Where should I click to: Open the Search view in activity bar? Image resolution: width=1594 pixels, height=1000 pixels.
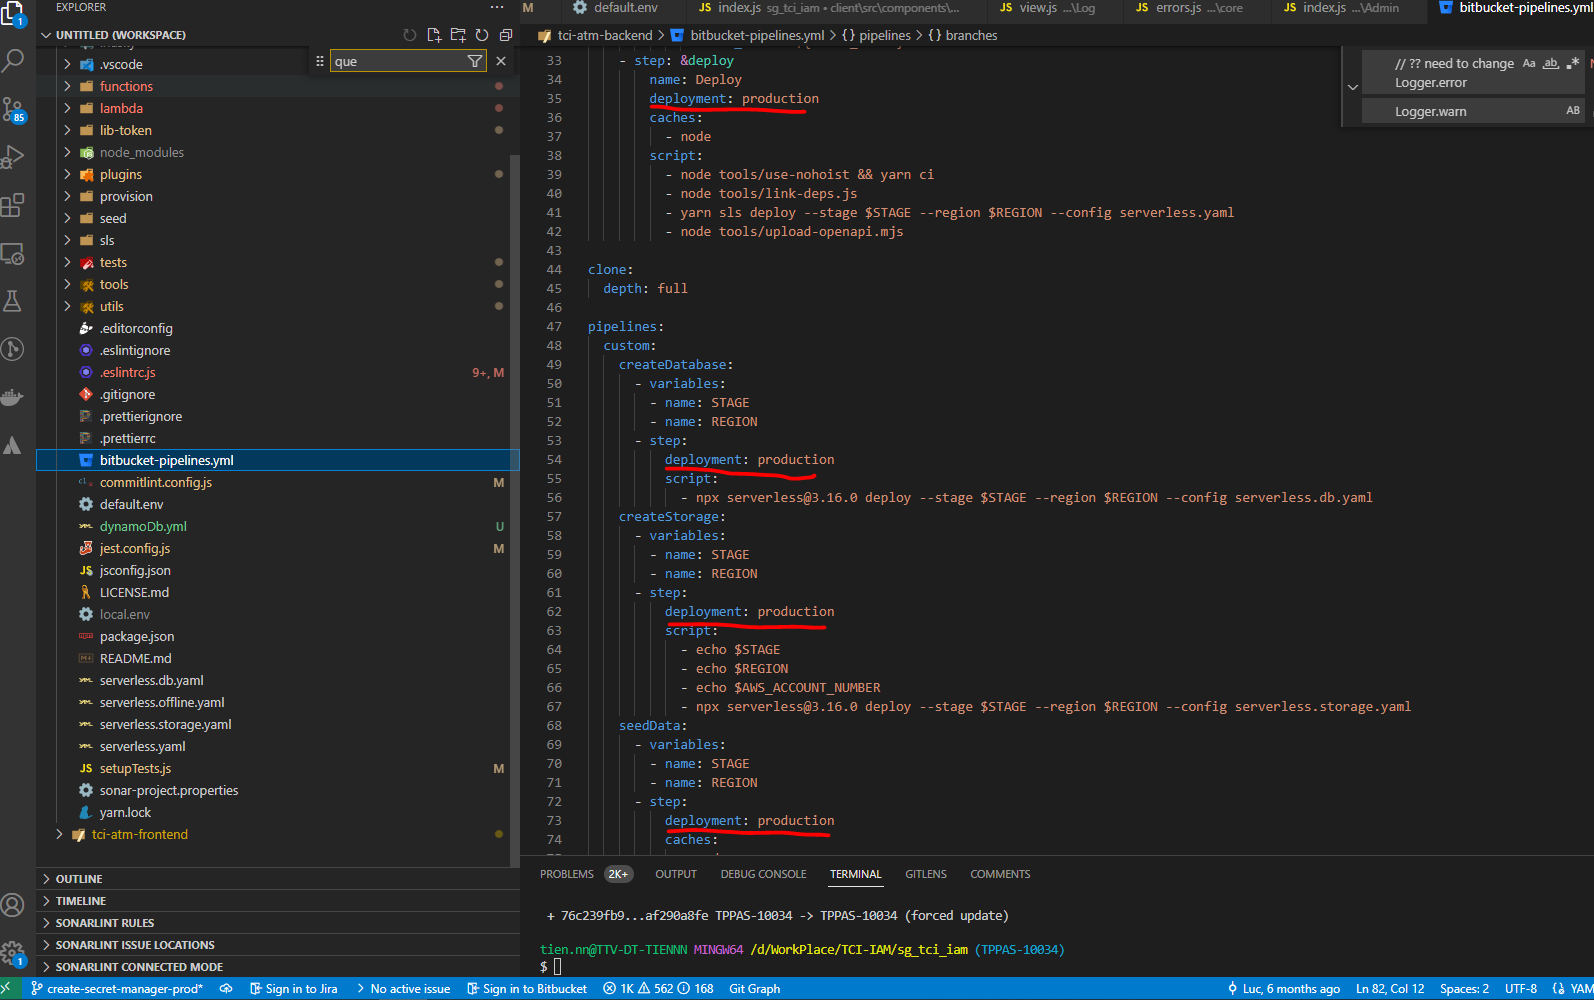tap(13, 61)
